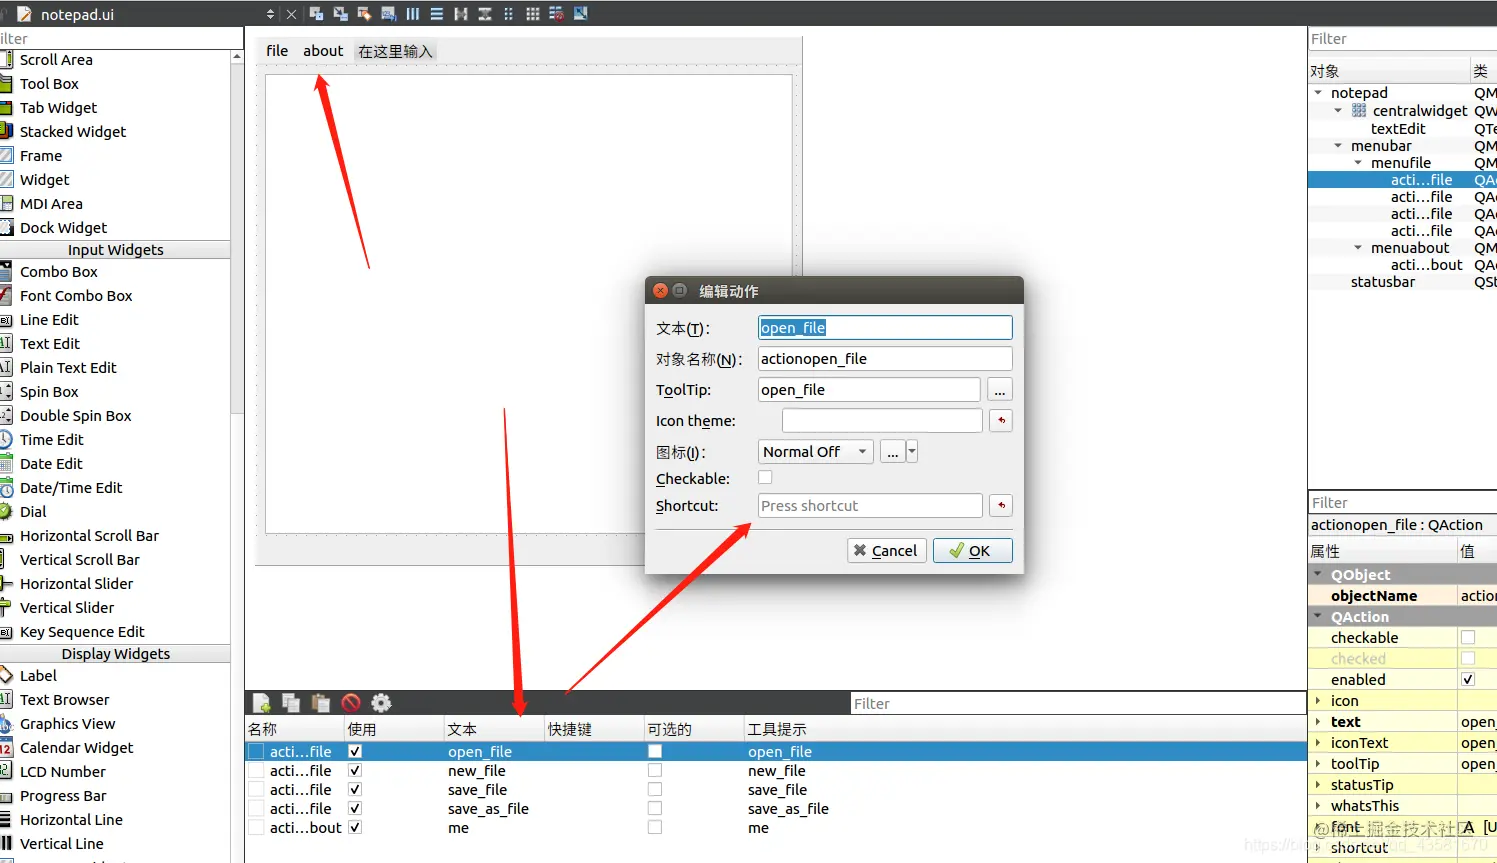The width and height of the screenshot is (1497, 863).
Task: Select the save_as_file action row
Action: coord(776,809)
